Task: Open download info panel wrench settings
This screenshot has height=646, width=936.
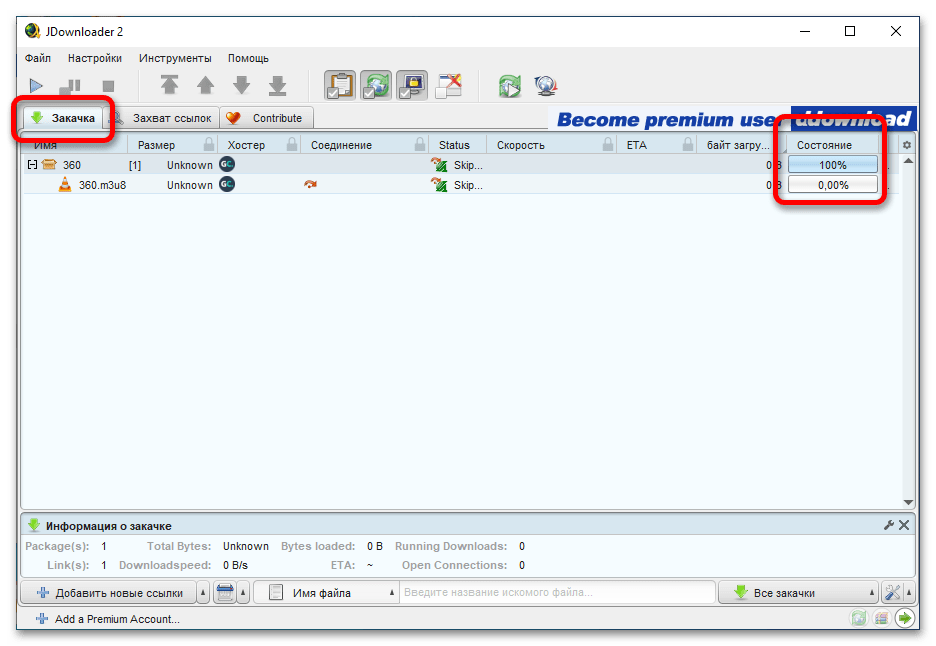Action: [889, 525]
